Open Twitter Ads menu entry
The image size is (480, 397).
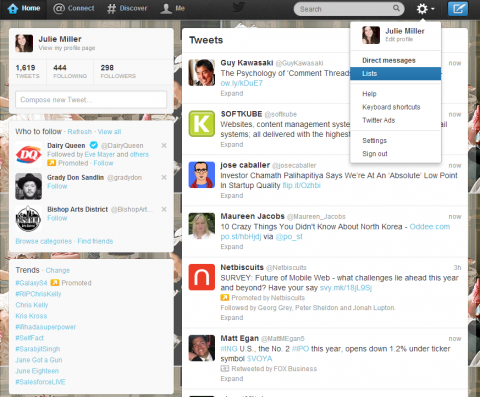(x=378, y=120)
